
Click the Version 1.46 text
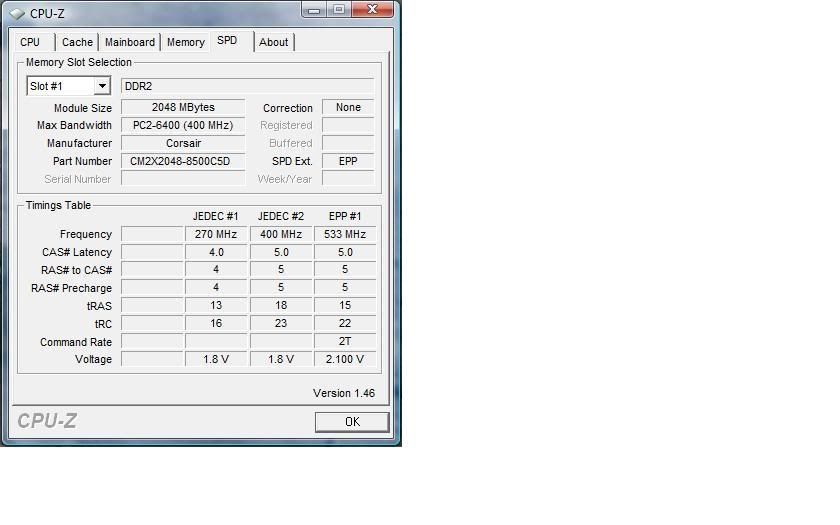coord(344,393)
